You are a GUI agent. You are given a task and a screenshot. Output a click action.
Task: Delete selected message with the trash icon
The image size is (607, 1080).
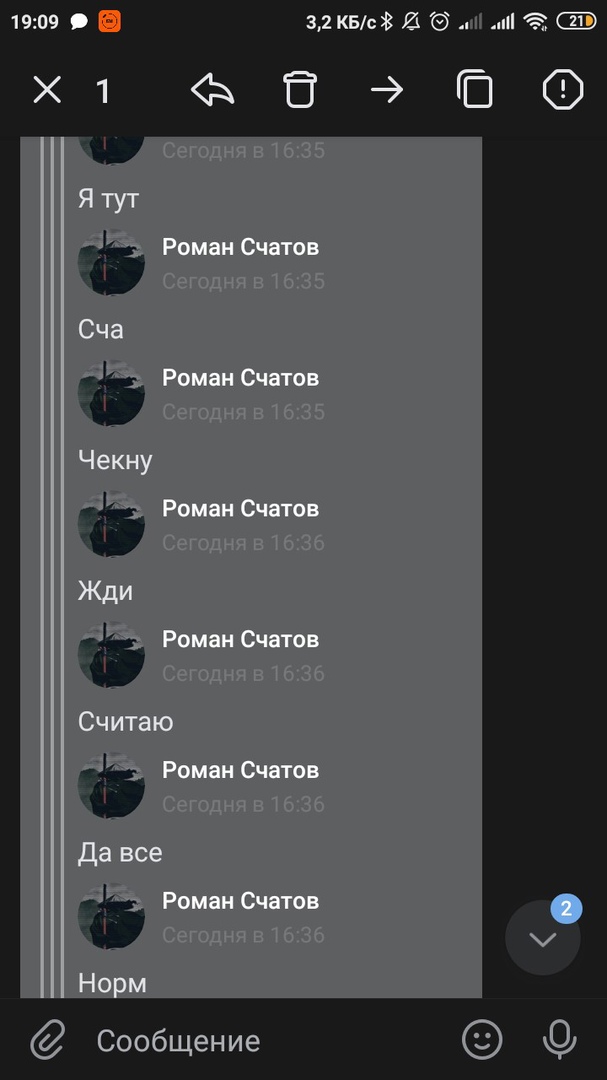click(300, 90)
